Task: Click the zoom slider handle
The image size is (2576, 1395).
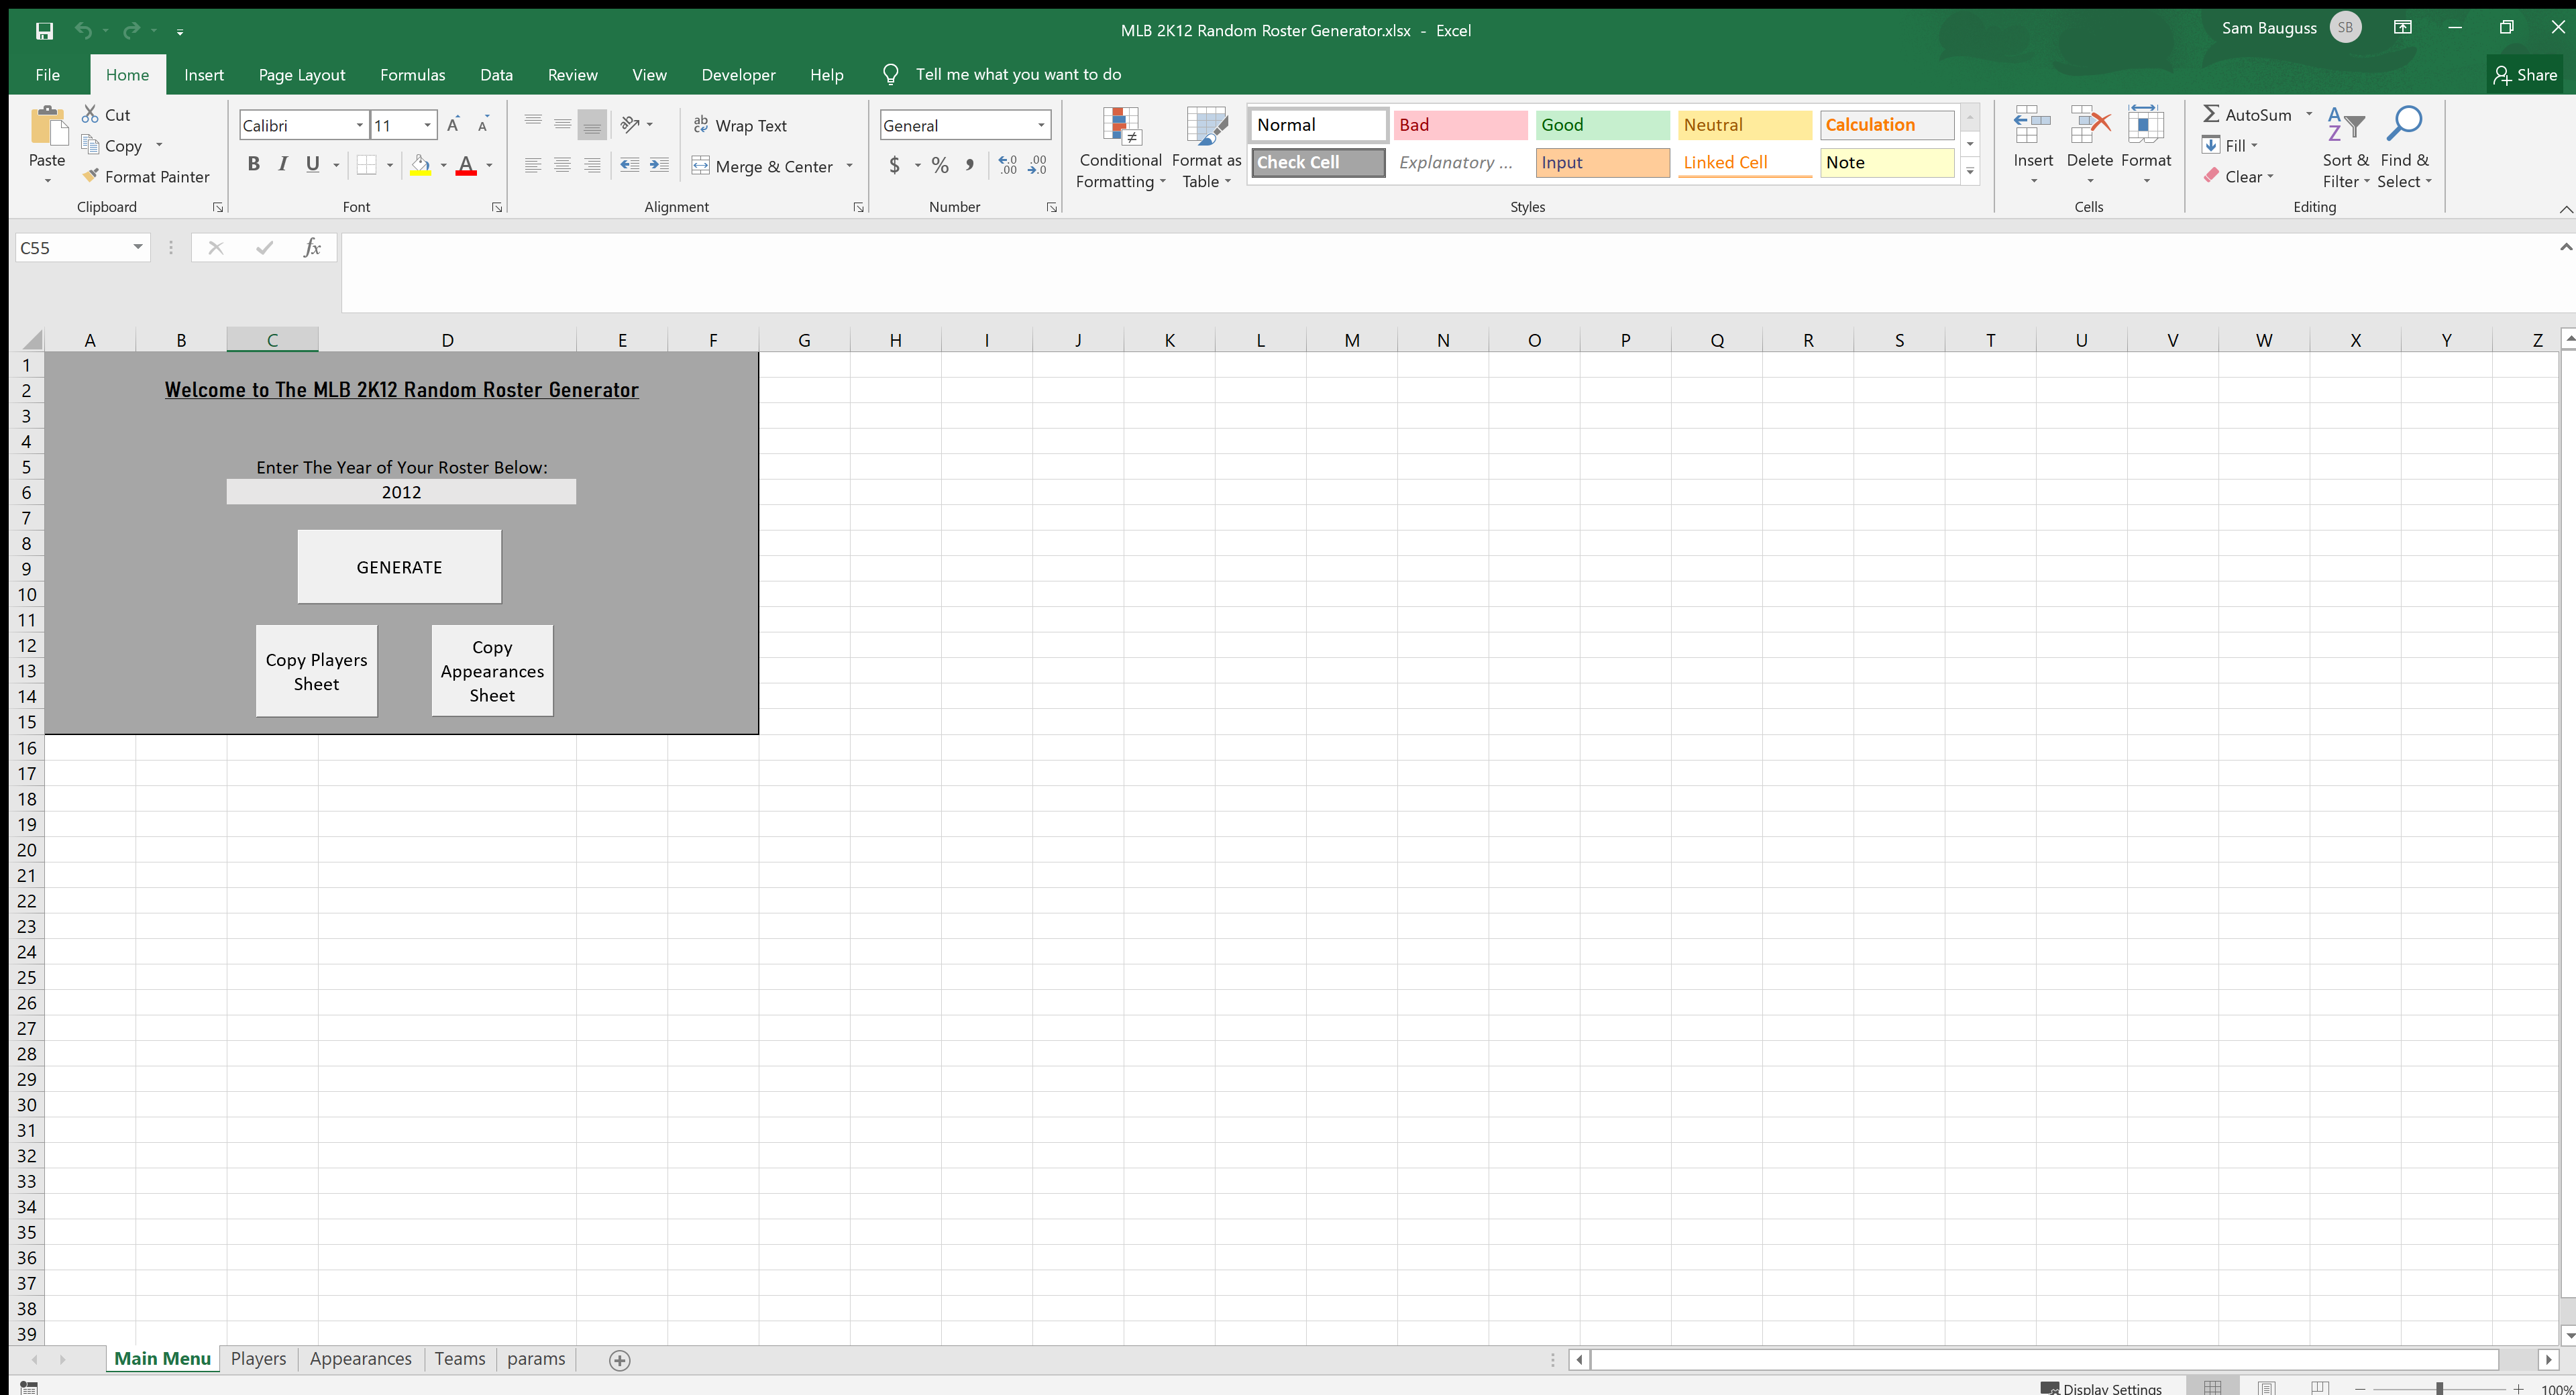Action: click(2439, 1388)
